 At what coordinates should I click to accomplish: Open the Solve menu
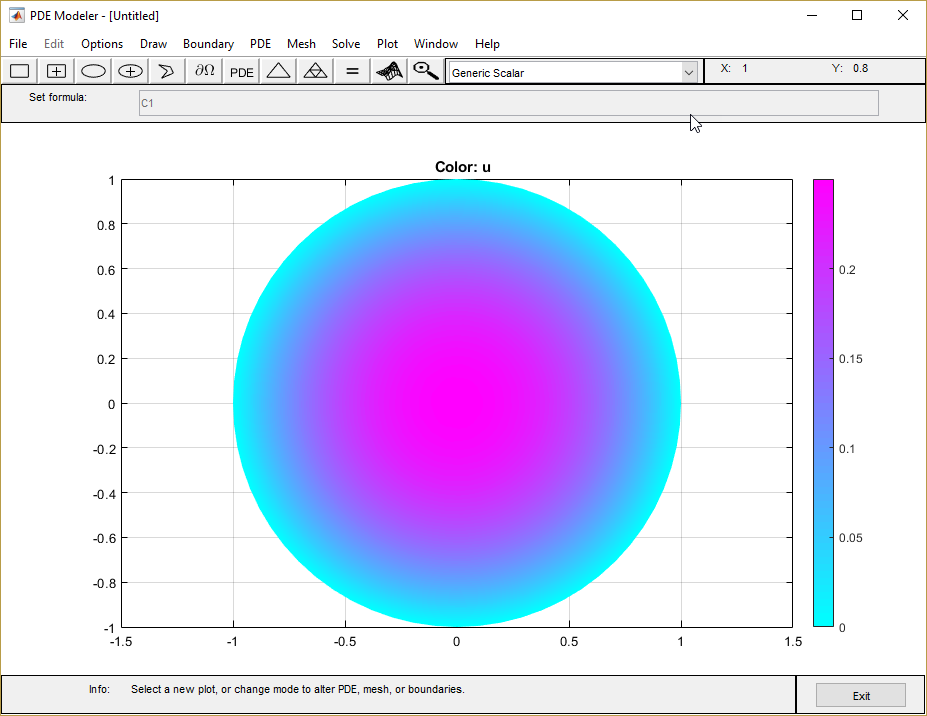[x=346, y=44]
